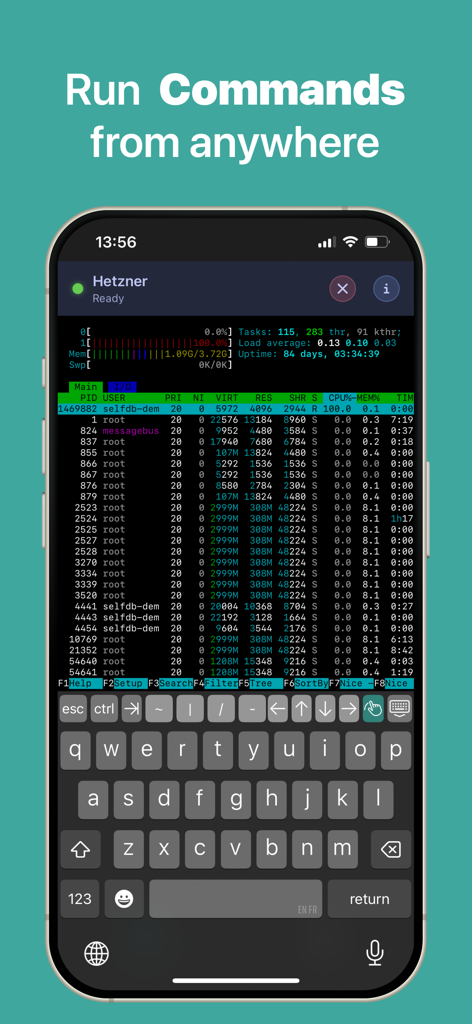Image resolution: width=472 pixels, height=1024 pixels.
Task: Start dictation with the microphone icon
Action: [375, 953]
